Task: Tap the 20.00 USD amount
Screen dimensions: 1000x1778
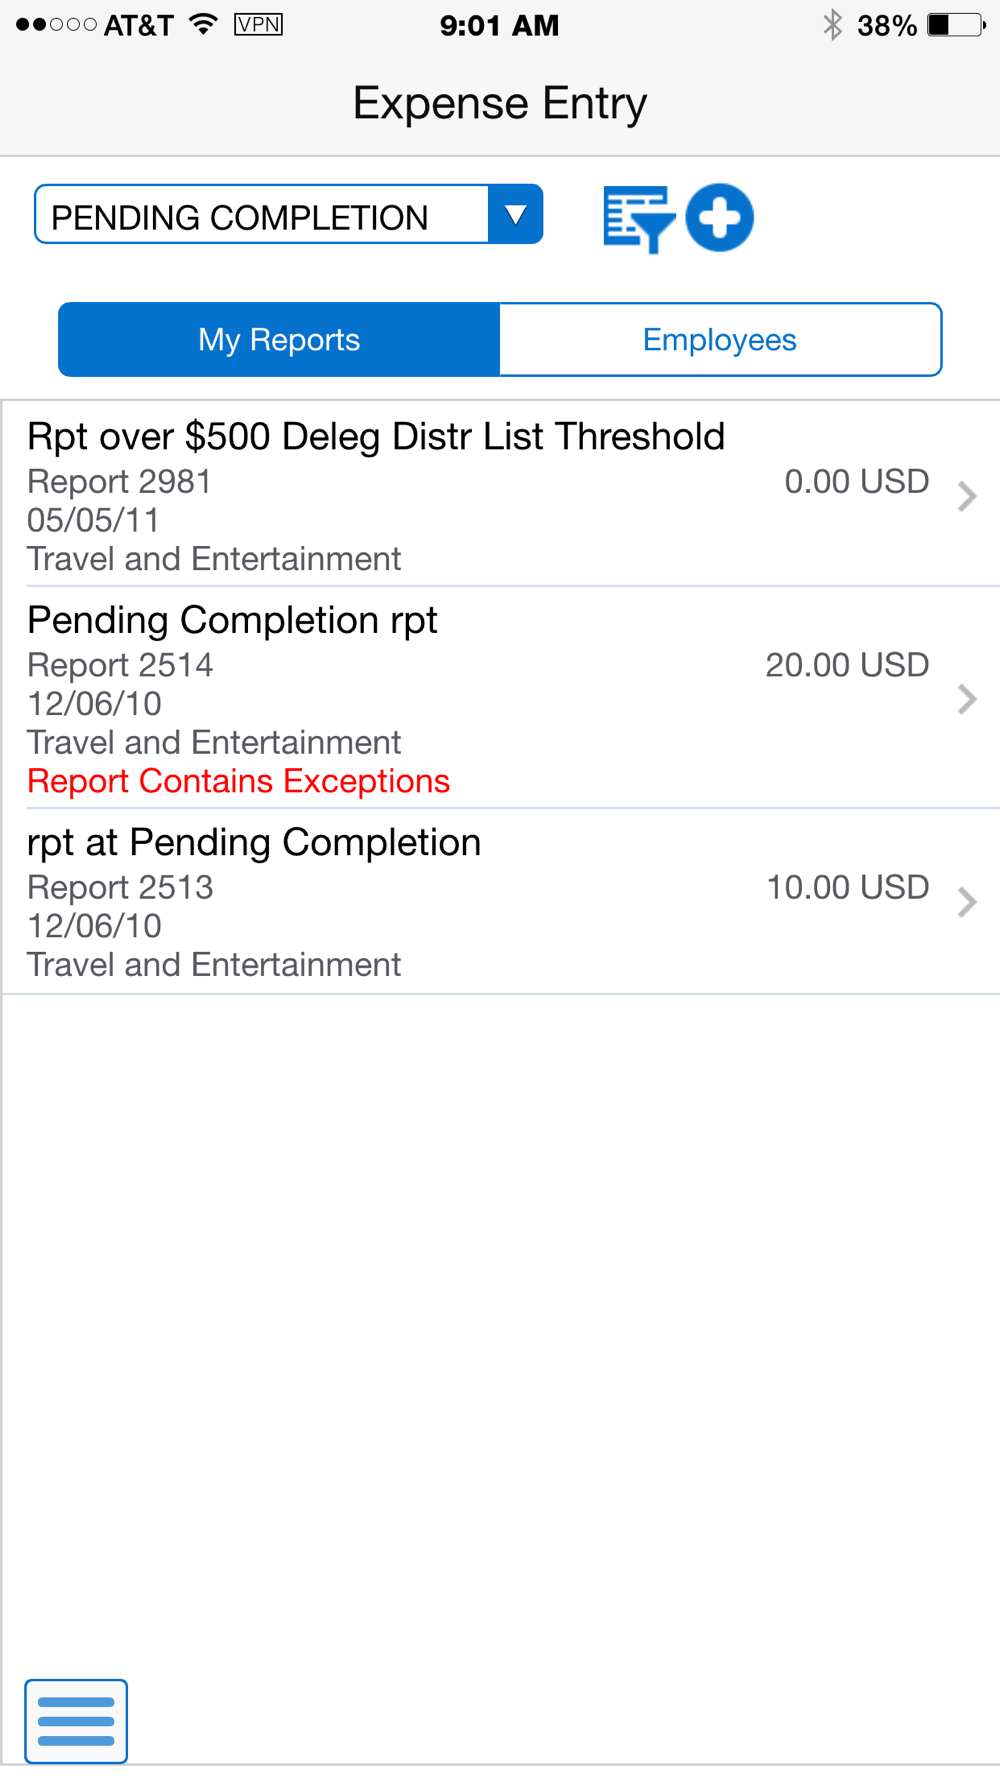Action: [848, 665]
